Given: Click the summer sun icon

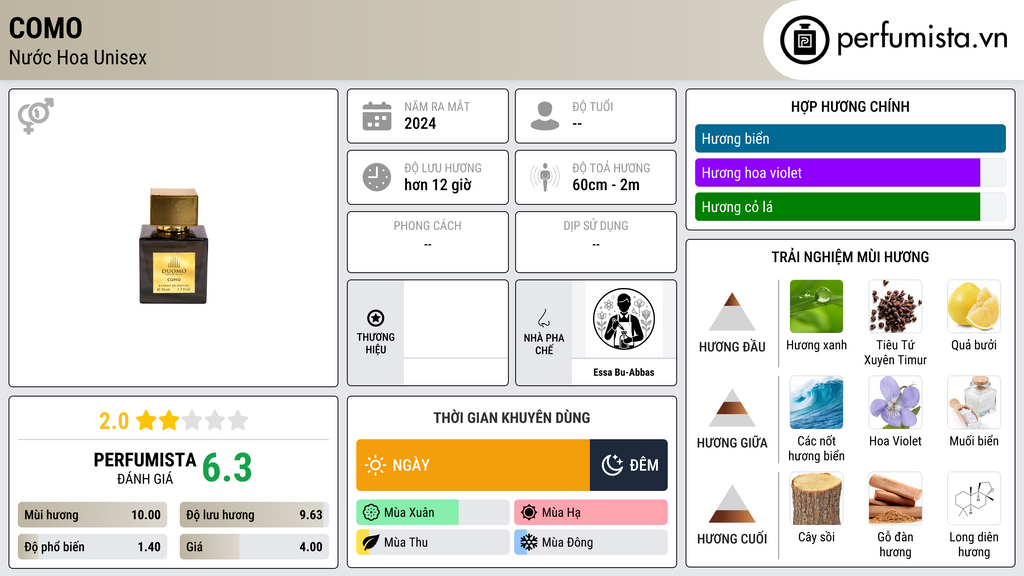Looking at the screenshot, I should tap(529, 513).
